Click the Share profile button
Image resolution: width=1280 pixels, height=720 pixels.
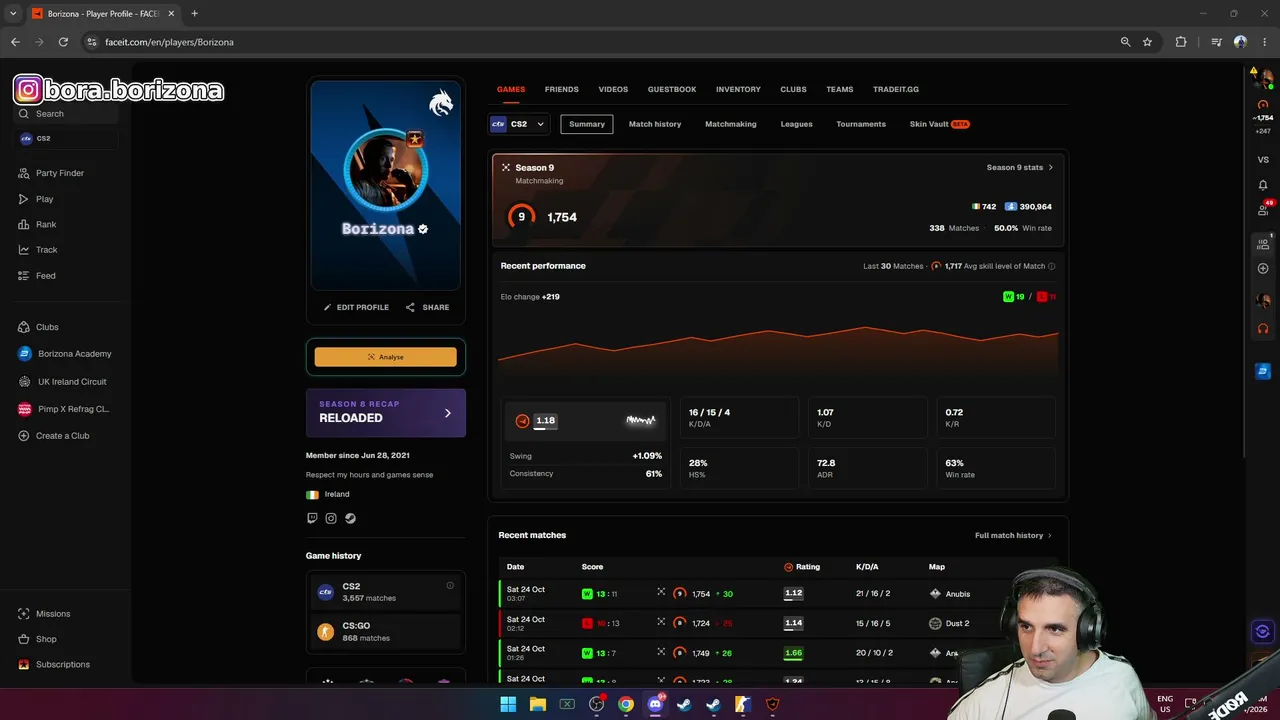pos(427,307)
